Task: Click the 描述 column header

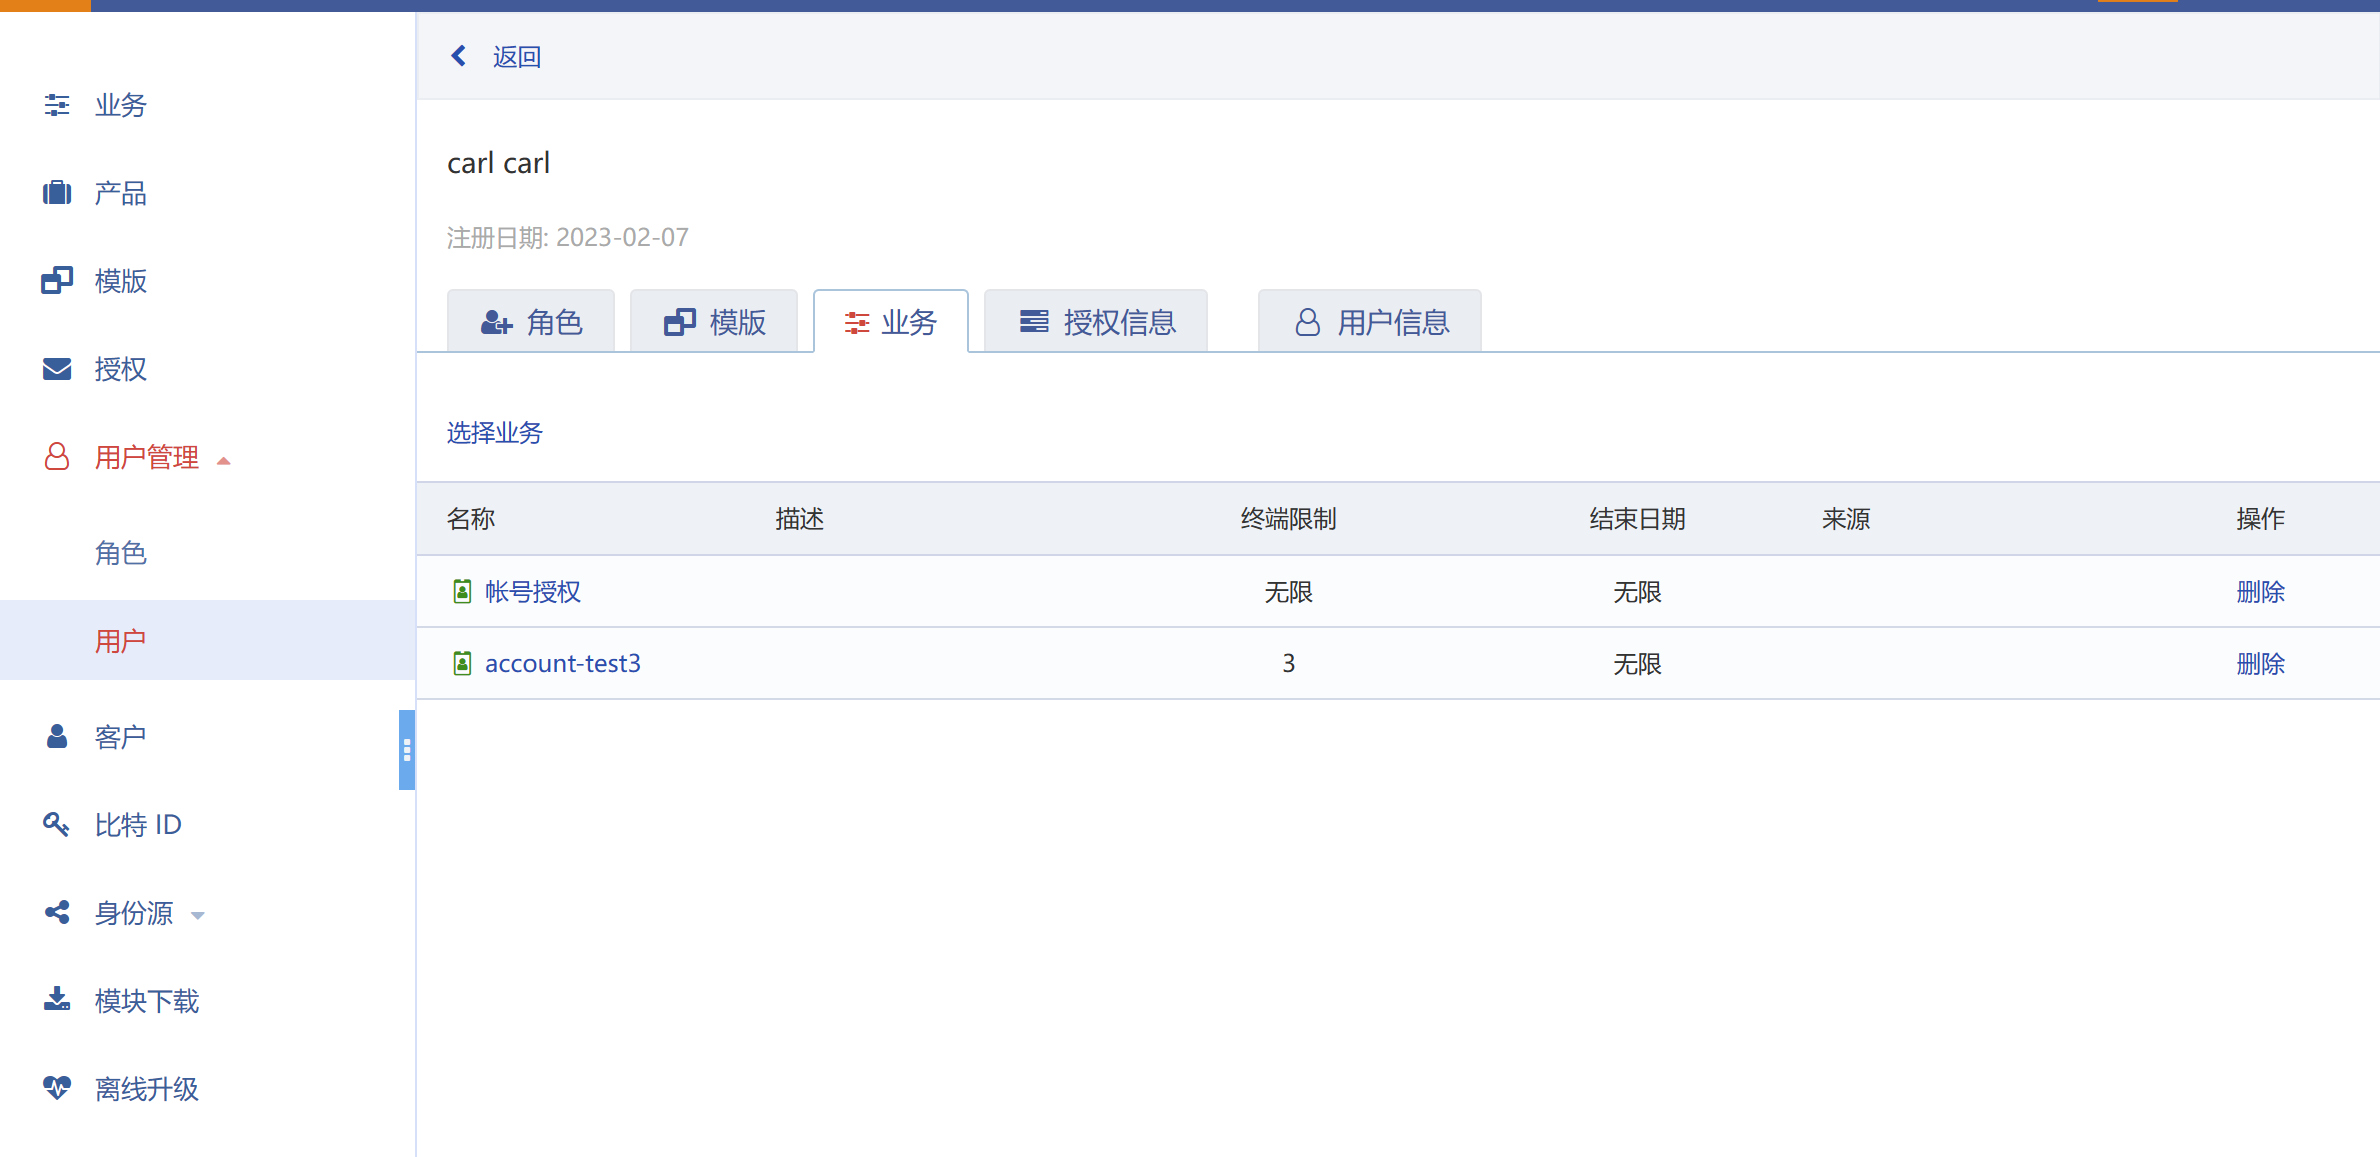Action: tap(800, 519)
